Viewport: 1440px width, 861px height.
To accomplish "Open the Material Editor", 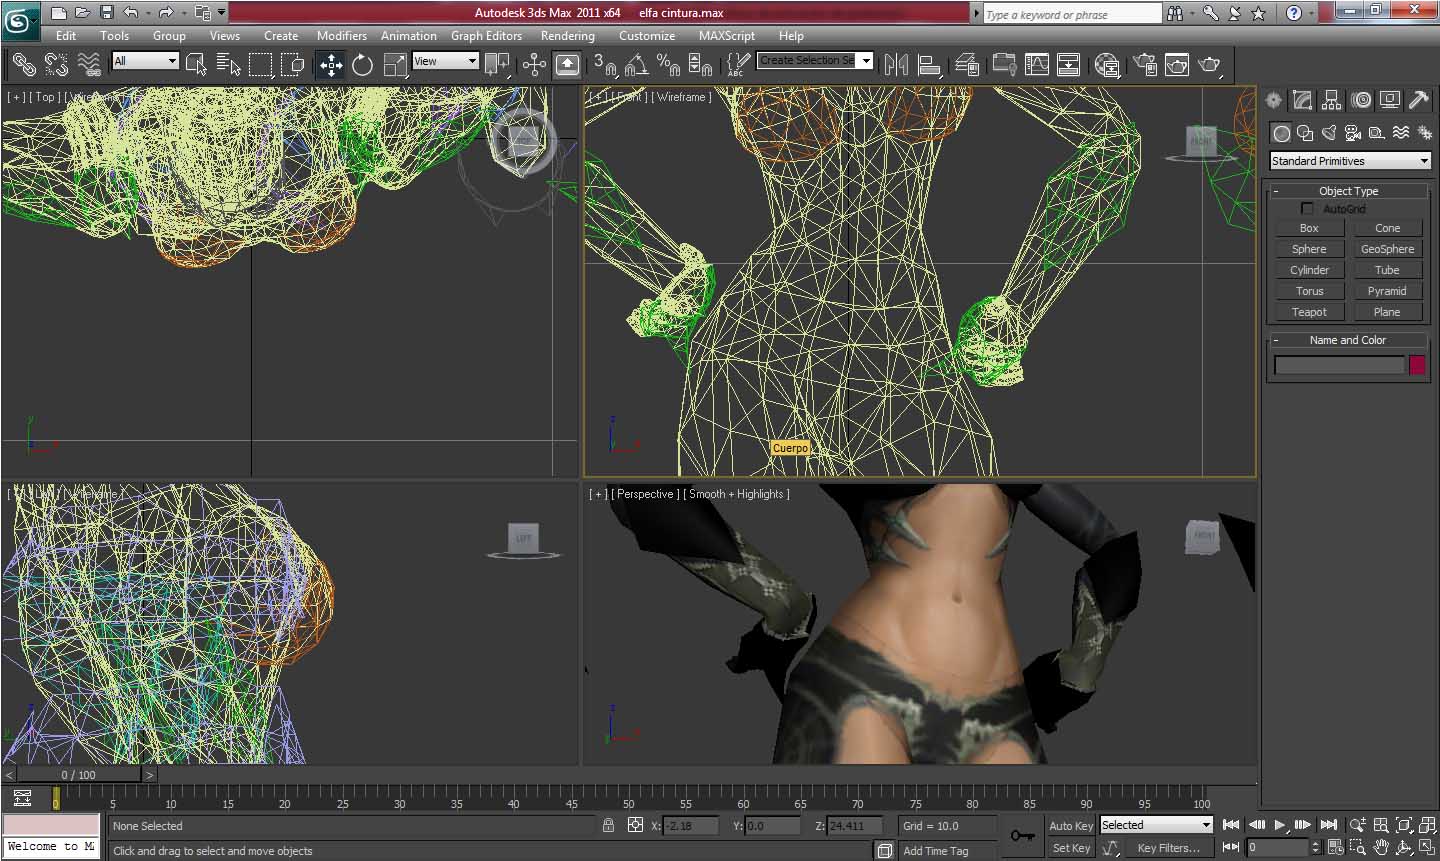I will tap(1106, 65).
